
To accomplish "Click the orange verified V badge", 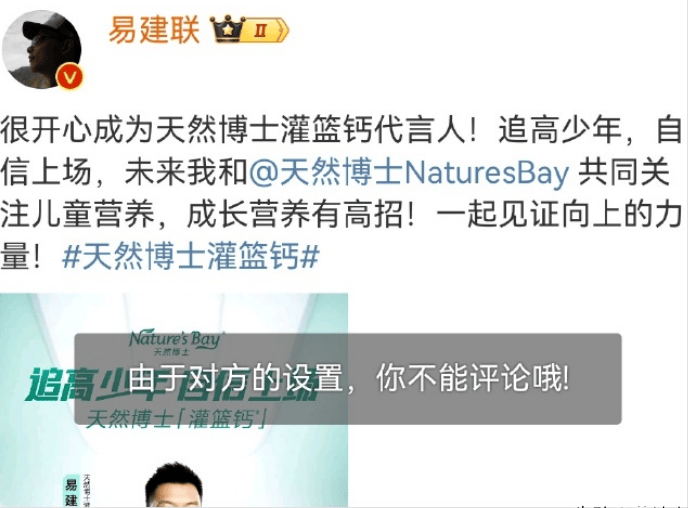I will click(x=70, y=77).
